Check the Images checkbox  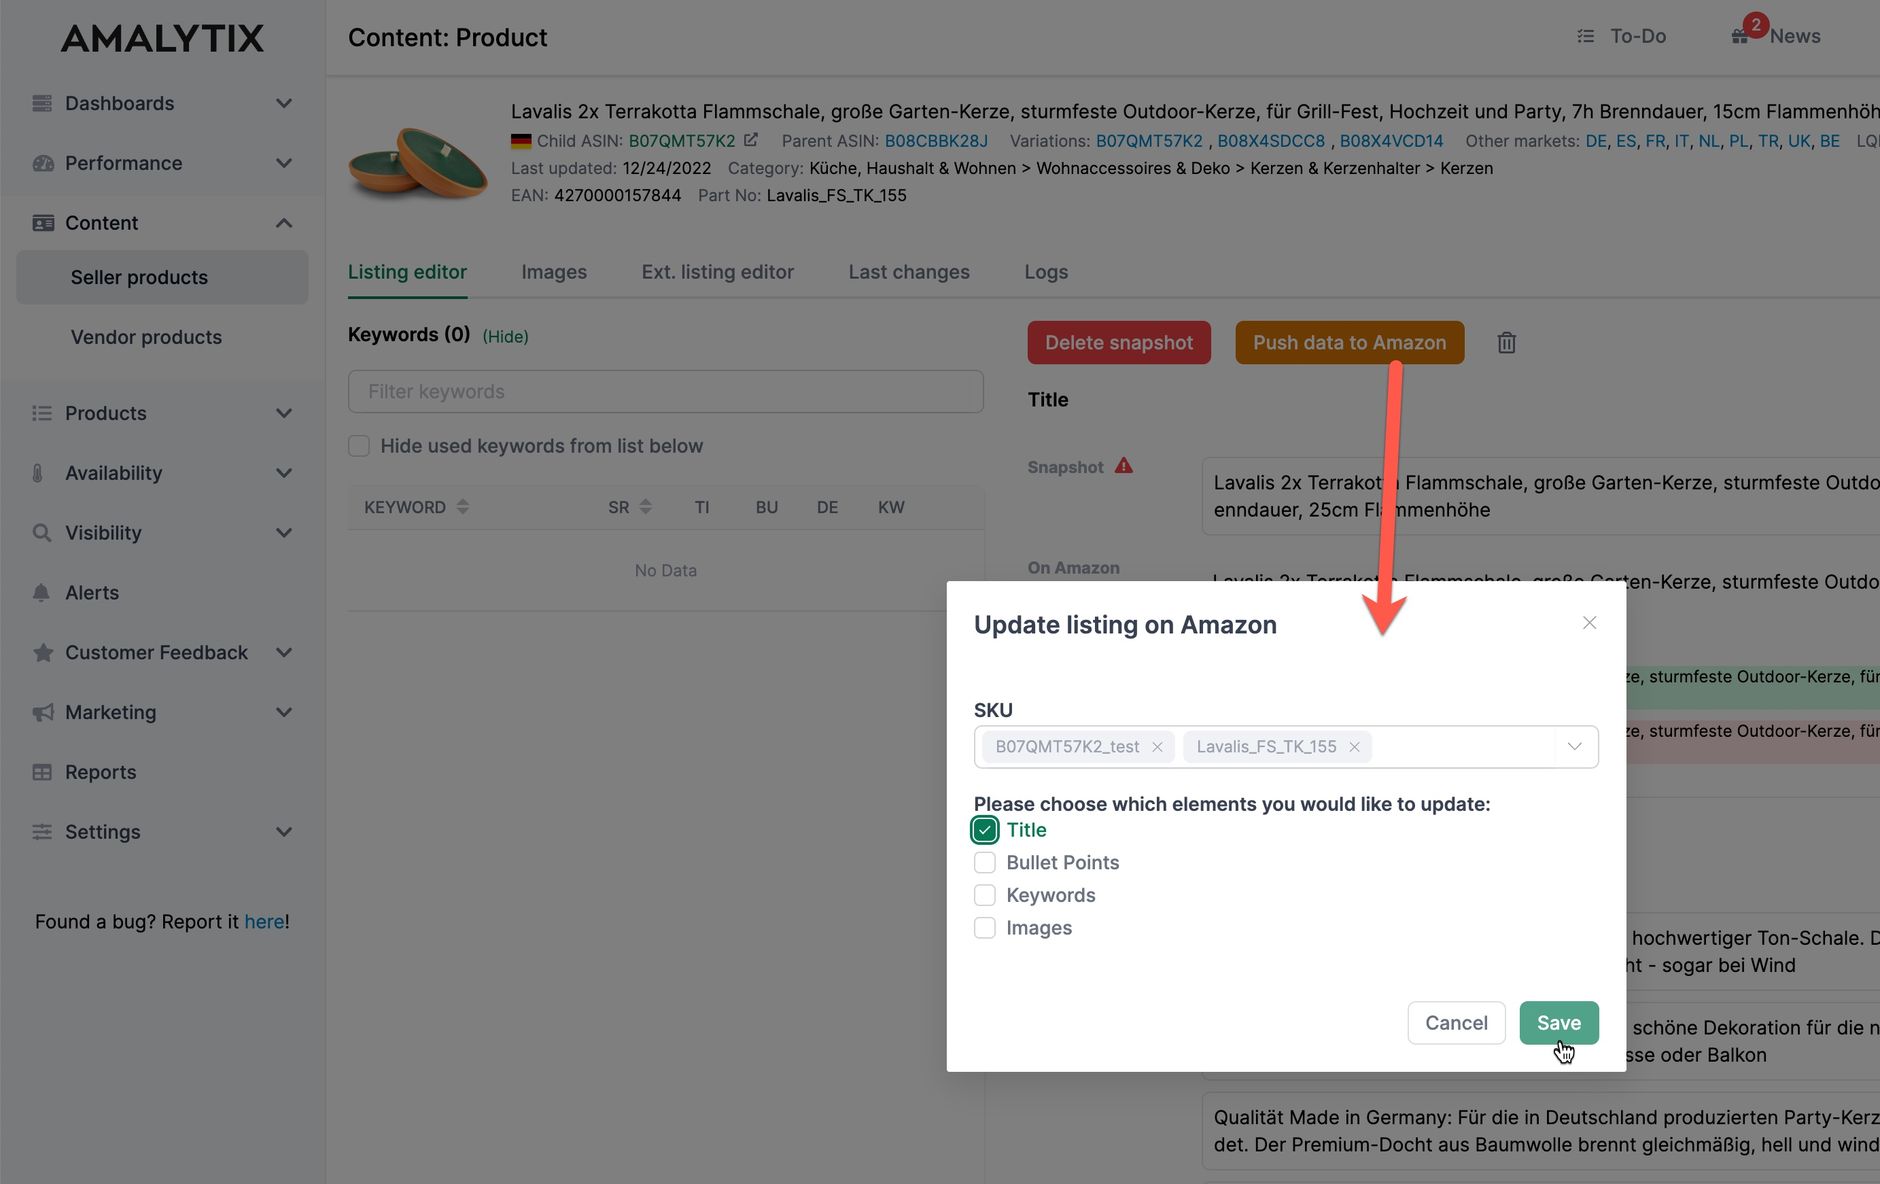pyautogui.click(x=985, y=928)
